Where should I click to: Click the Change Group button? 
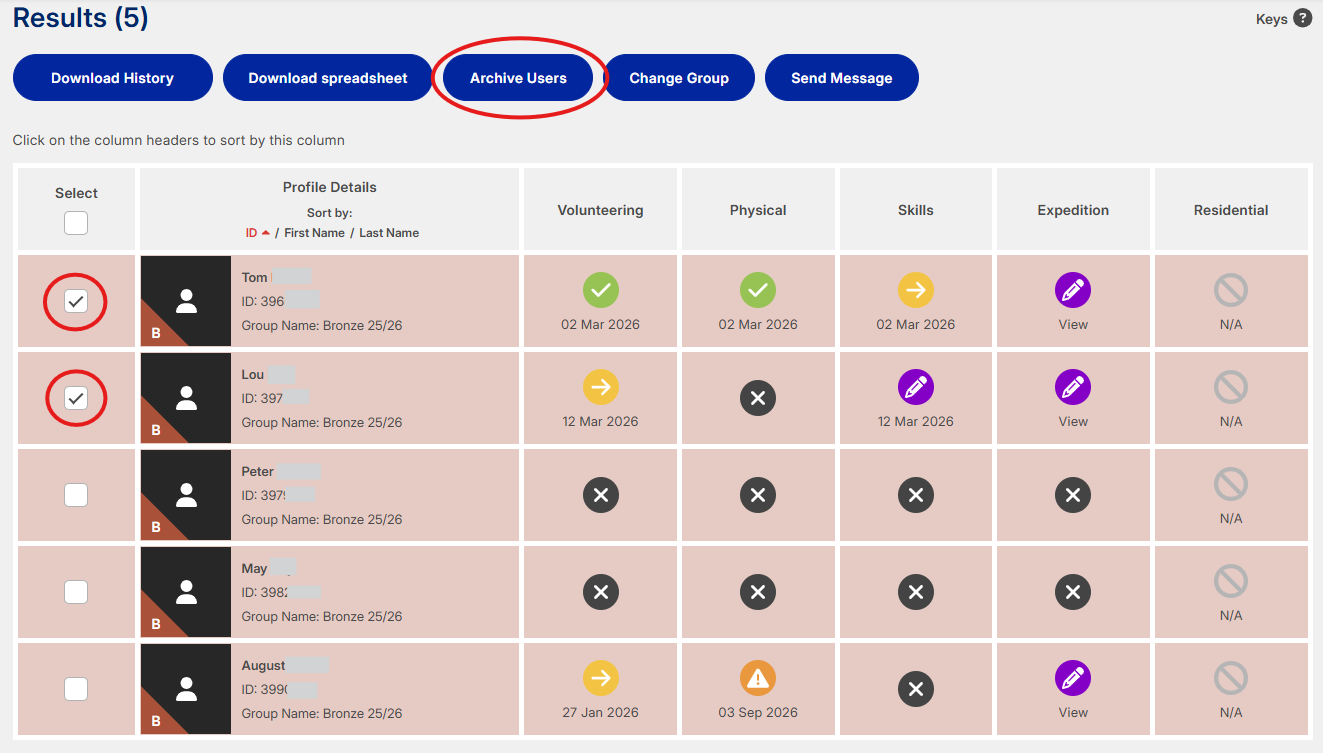(x=679, y=78)
